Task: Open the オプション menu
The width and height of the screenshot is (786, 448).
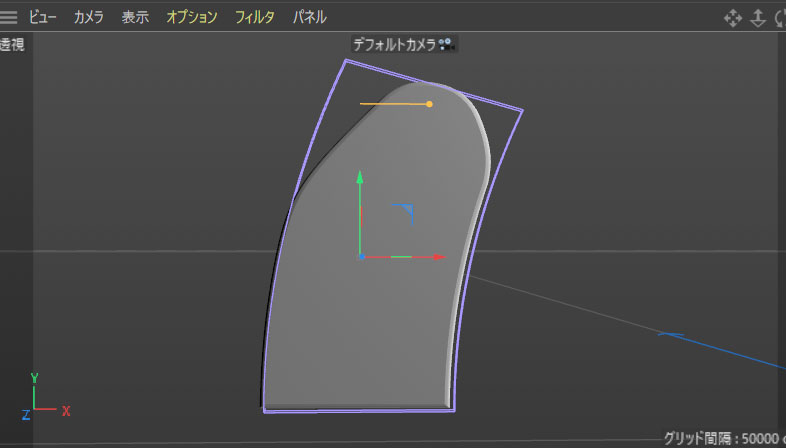Action: 191,17
